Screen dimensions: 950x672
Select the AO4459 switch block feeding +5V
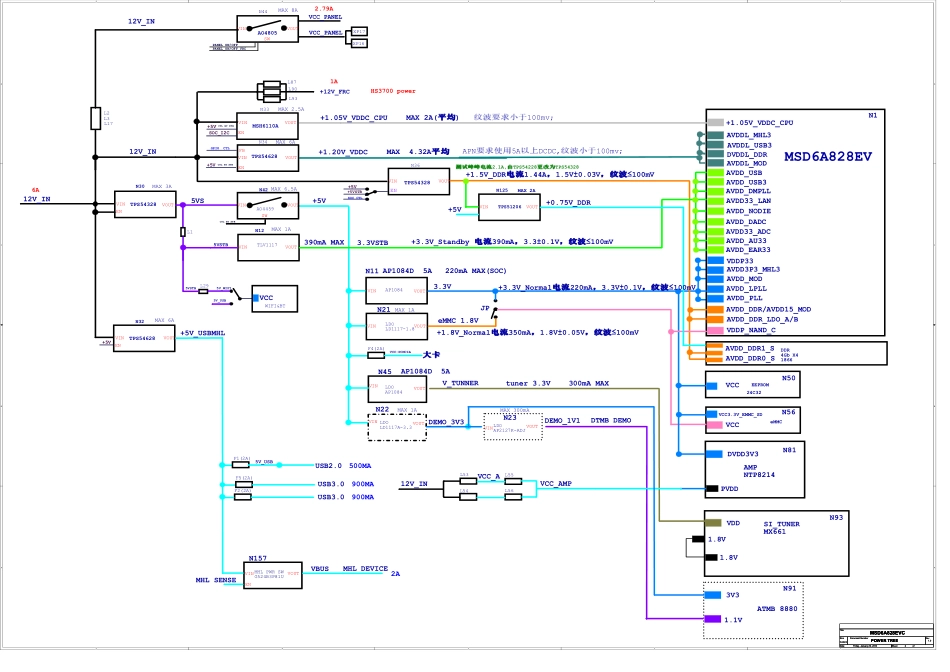tap(266, 205)
